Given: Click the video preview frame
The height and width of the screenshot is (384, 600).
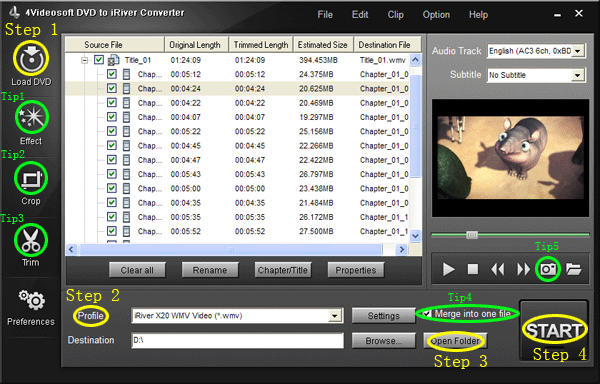Looking at the screenshot, I should tap(510, 158).
